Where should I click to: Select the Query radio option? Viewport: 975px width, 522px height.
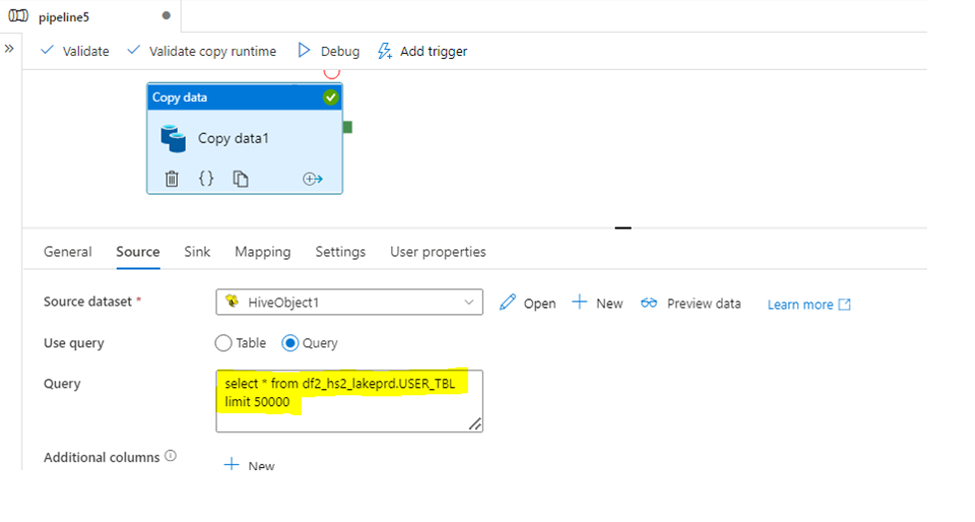coord(290,343)
